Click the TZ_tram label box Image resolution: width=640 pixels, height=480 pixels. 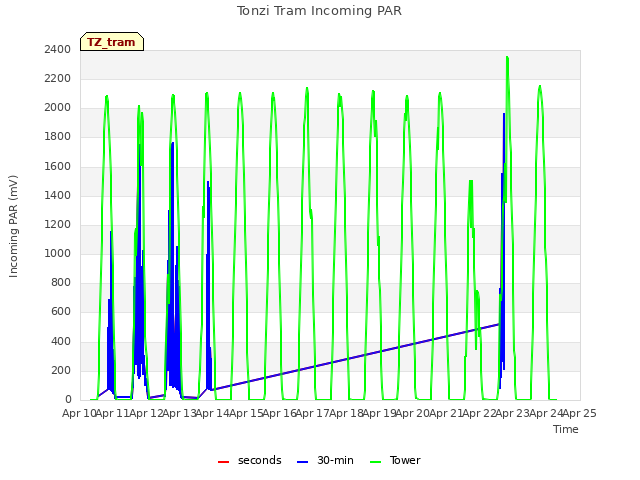pyautogui.click(x=112, y=42)
